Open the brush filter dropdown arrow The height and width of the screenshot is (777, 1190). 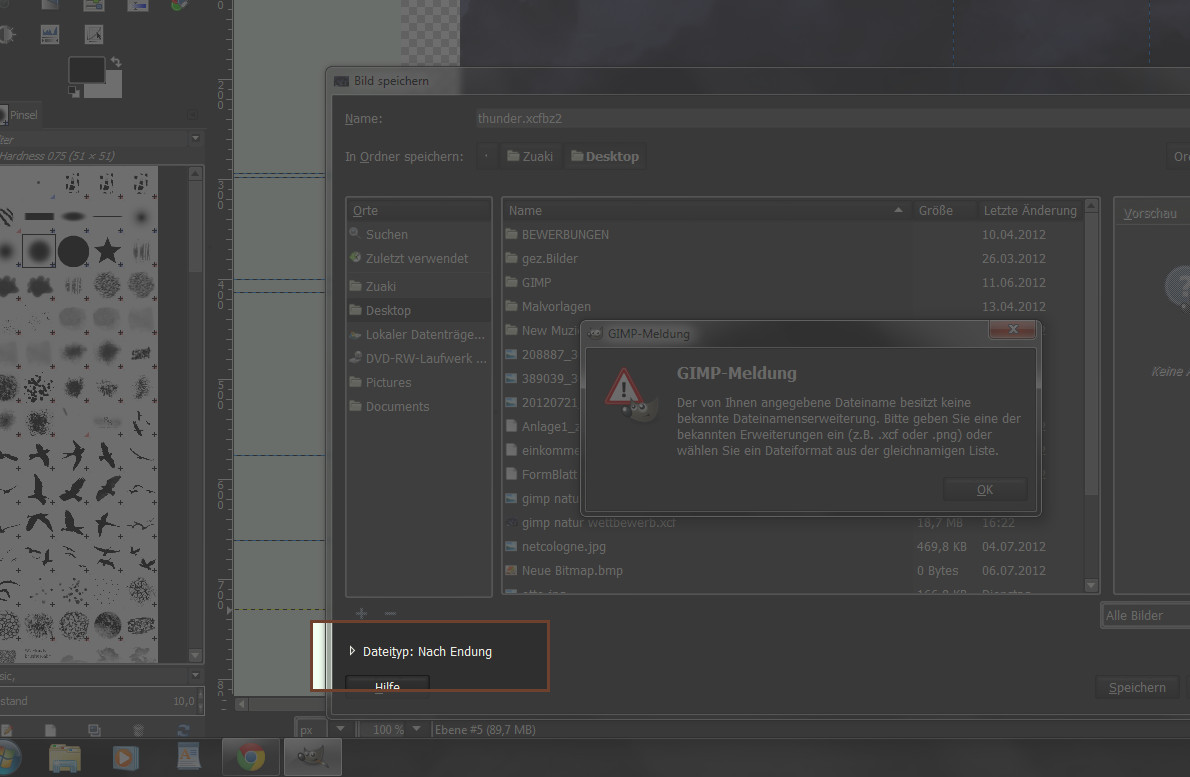[195, 139]
